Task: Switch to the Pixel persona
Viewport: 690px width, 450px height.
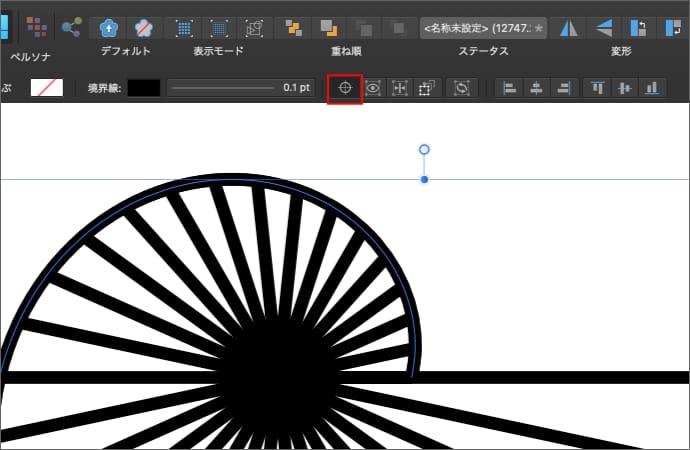Action: pos(37,27)
